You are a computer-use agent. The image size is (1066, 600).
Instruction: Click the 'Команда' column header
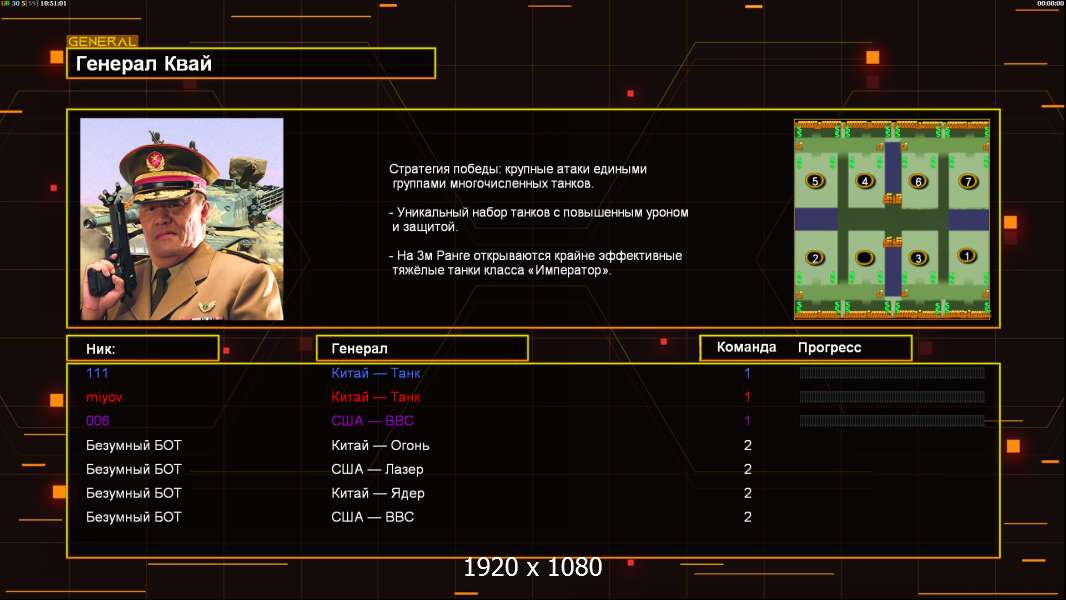[x=746, y=347]
